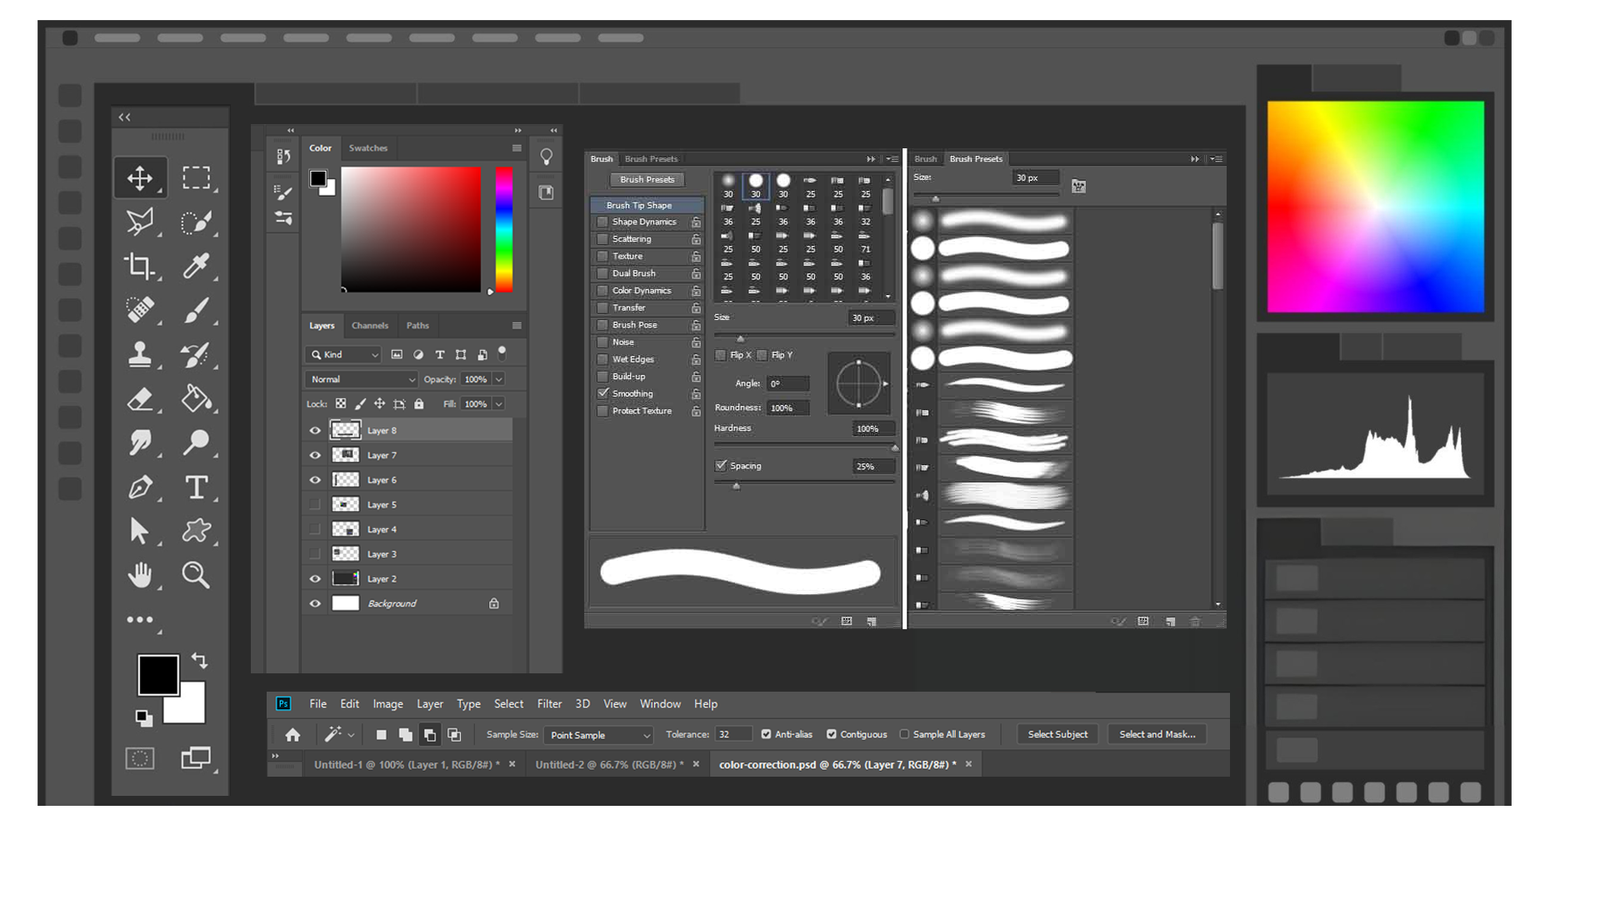Screen dimensions: 1600x900
Task: Select the Polygonal Lasso tool
Action: [x=140, y=221]
